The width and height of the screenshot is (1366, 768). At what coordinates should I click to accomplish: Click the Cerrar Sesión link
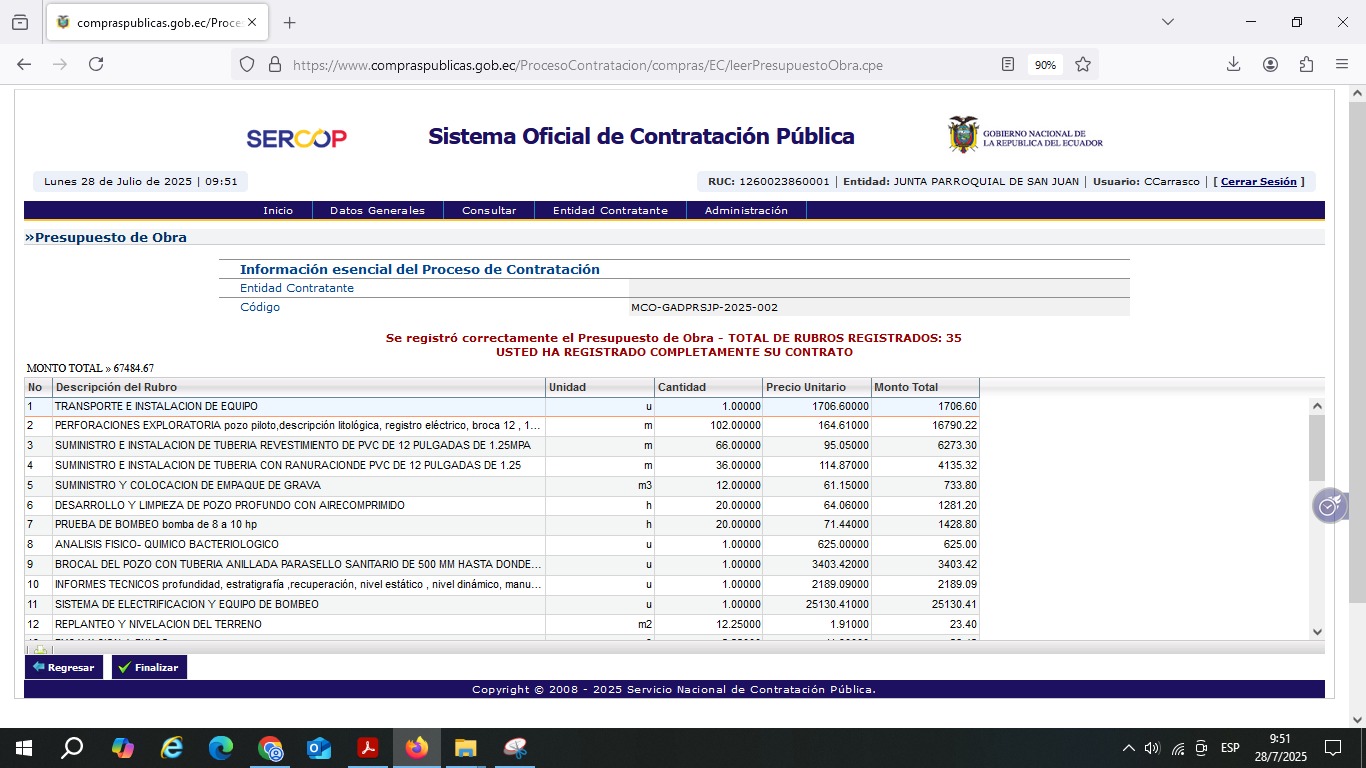(x=1259, y=182)
